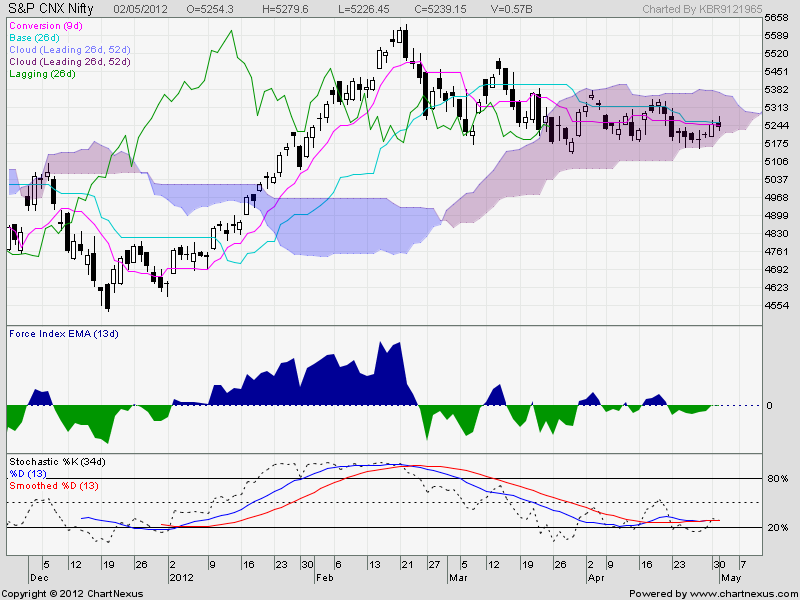The width and height of the screenshot is (800, 600).
Task: Click the 5037 price axis label
Action: coord(777,180)
